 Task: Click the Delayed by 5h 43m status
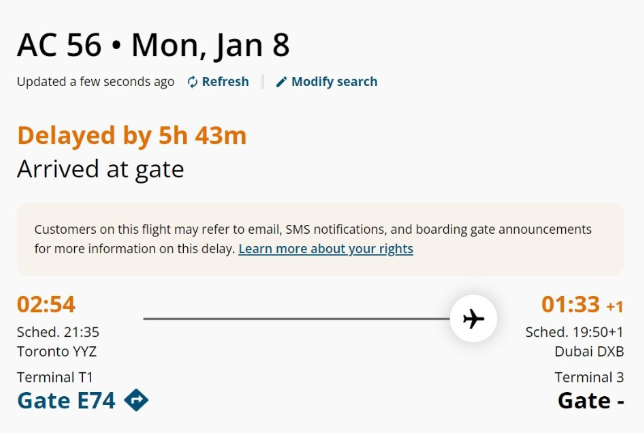[x=132, y=136]
